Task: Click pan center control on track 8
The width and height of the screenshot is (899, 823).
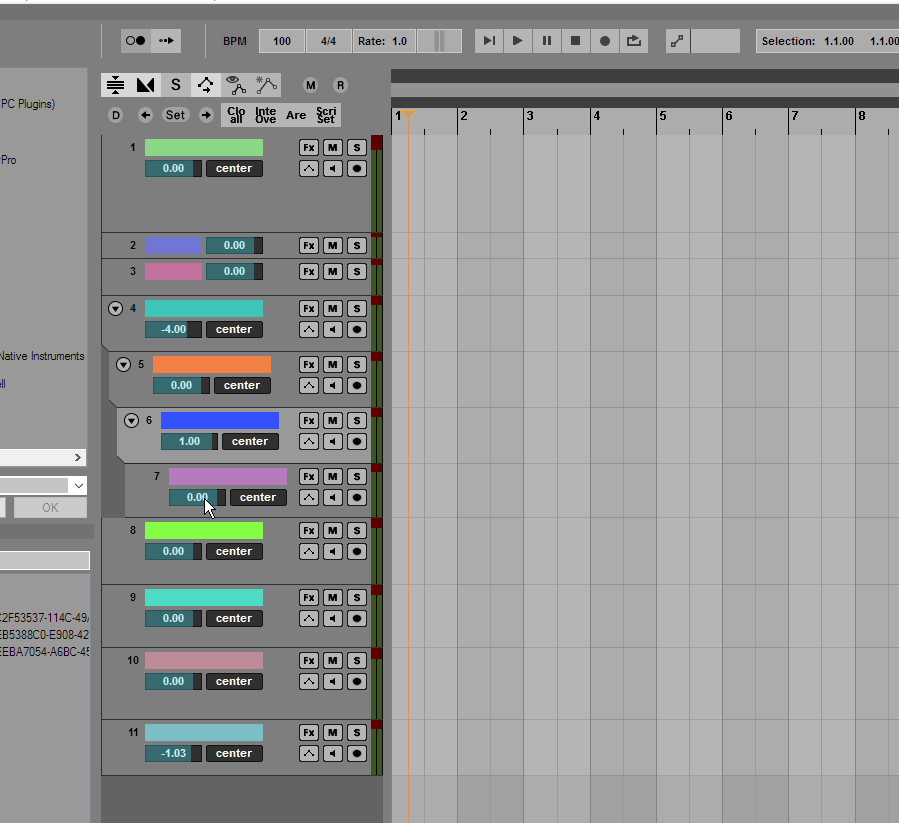Action: tap(234, 551)
